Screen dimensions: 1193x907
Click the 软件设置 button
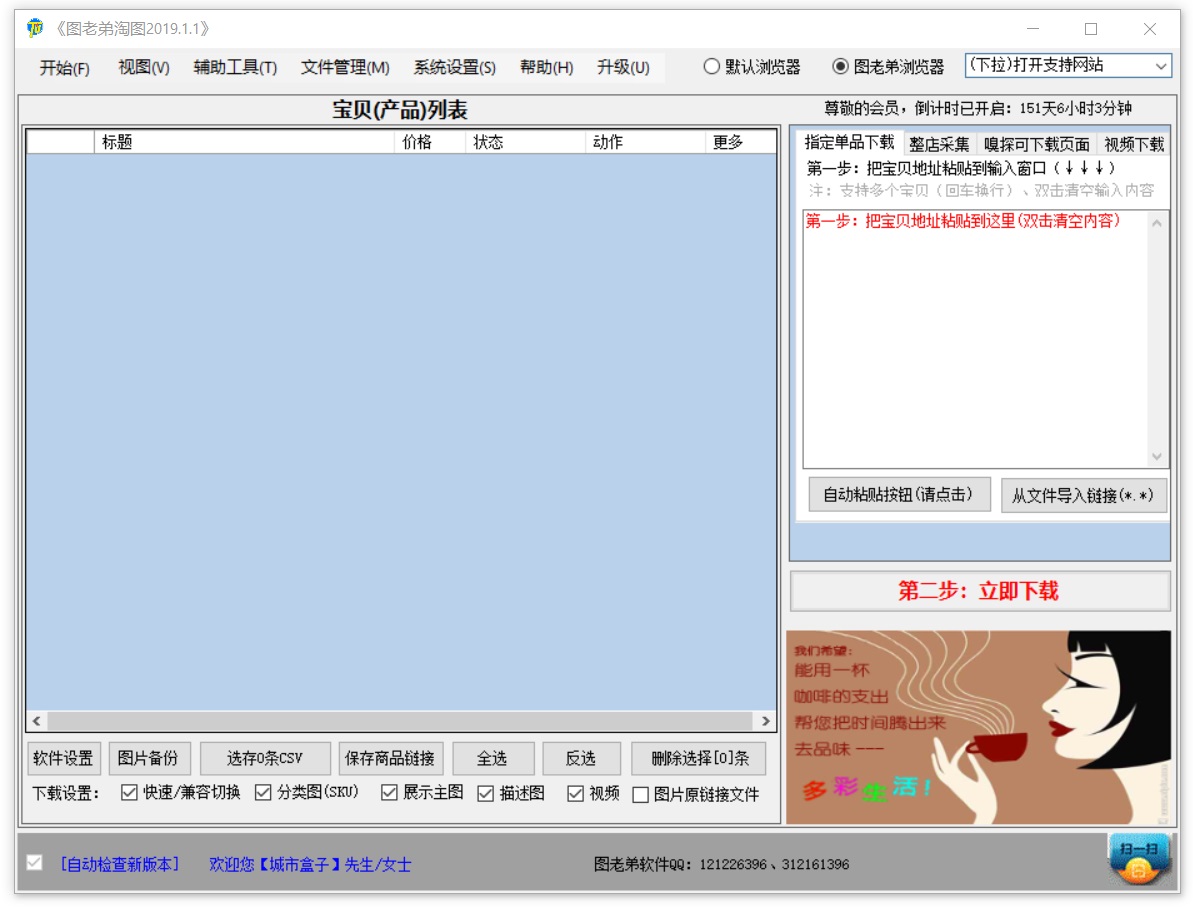click(63, 758)
